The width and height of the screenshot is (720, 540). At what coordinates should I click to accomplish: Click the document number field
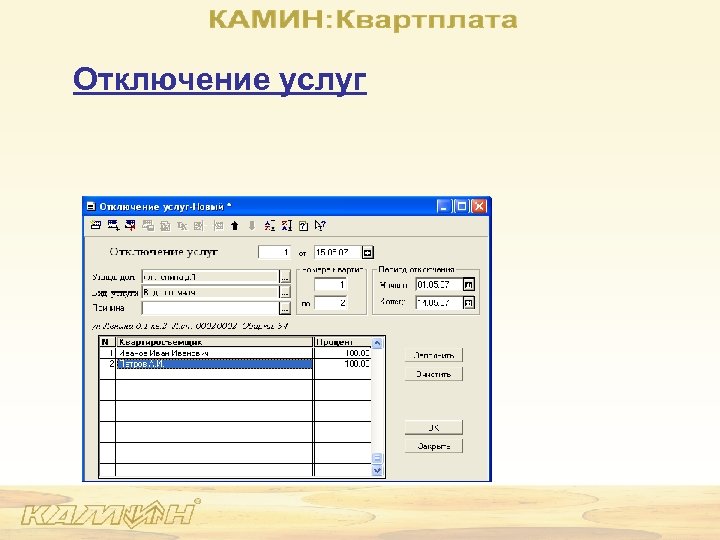click(x=274, y=252)
